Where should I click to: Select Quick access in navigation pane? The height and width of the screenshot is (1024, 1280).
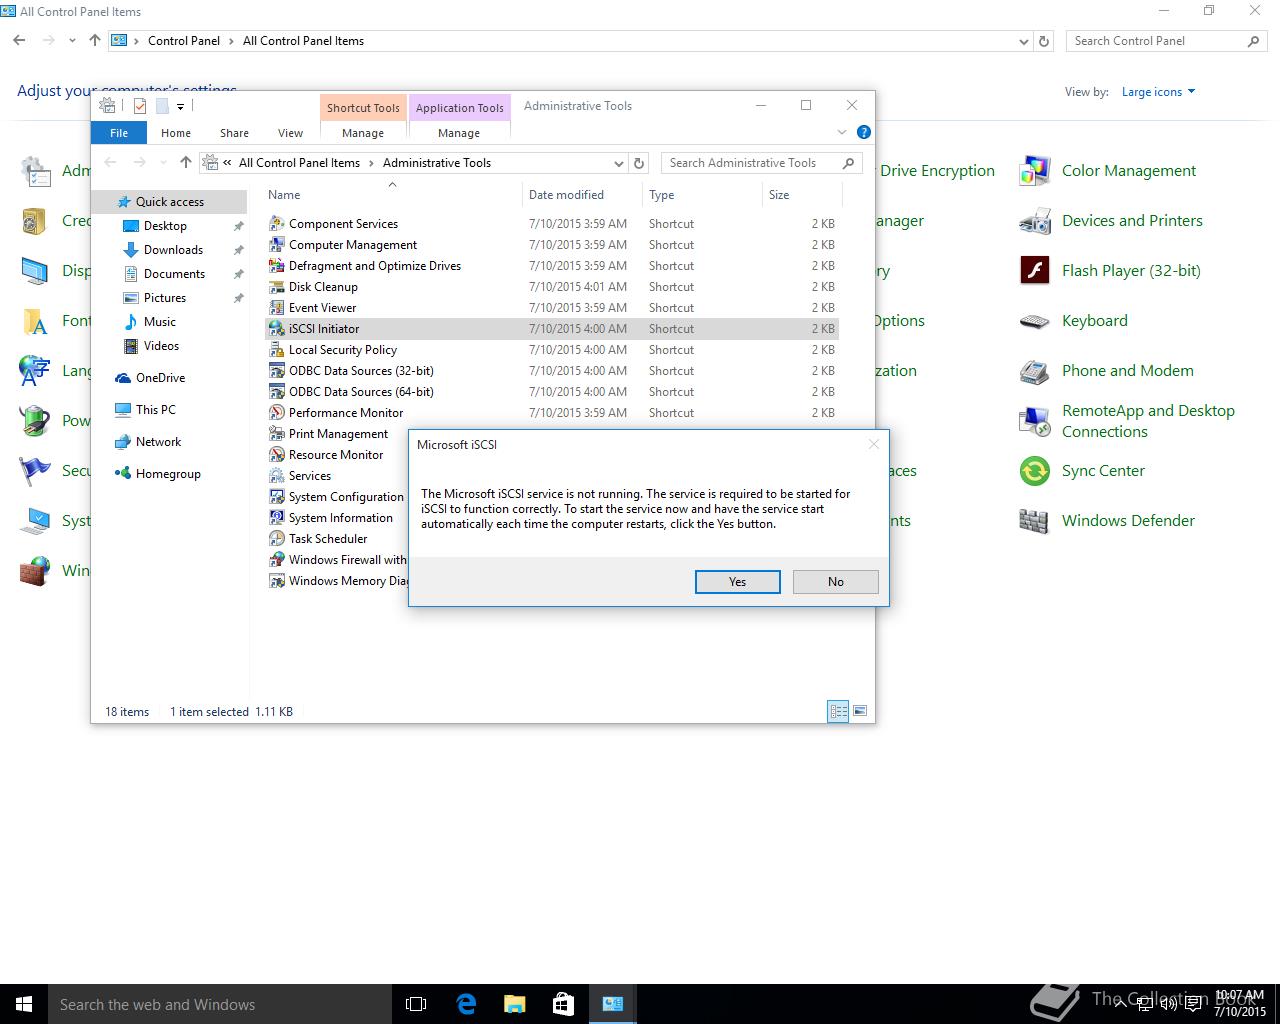coord(169,202)
